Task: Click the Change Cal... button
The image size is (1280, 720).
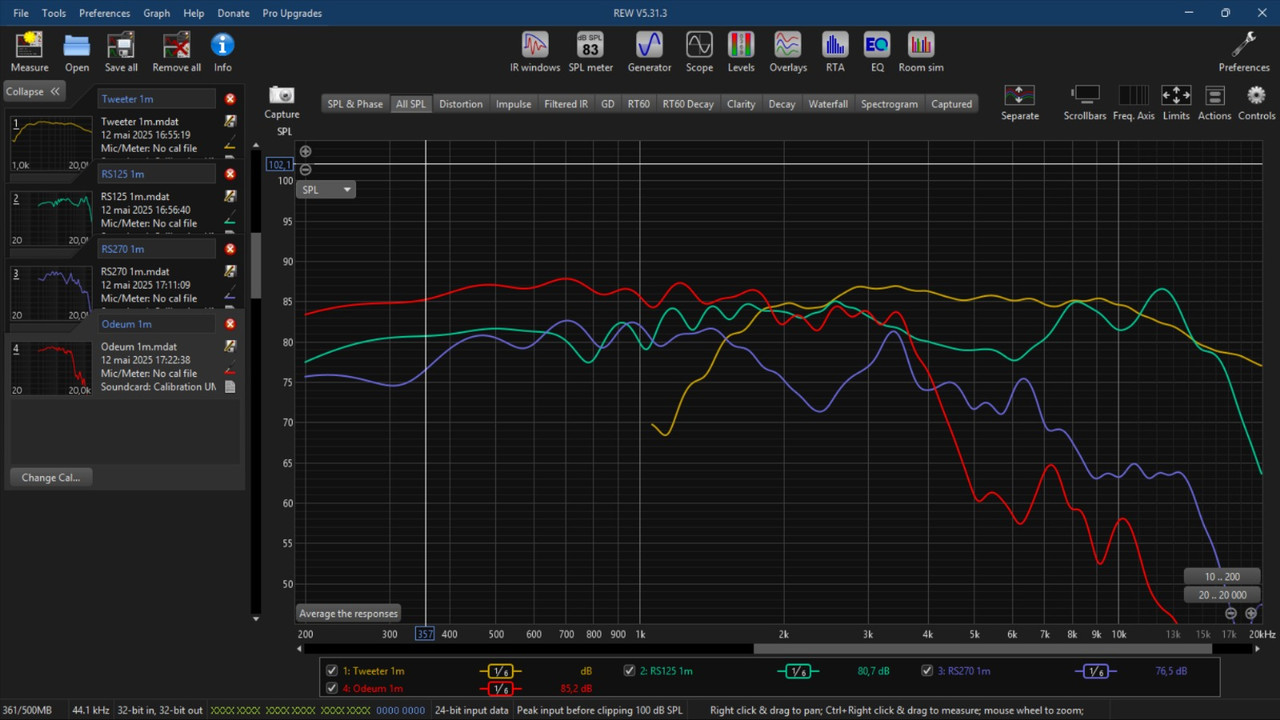Action: coord(51,477)
